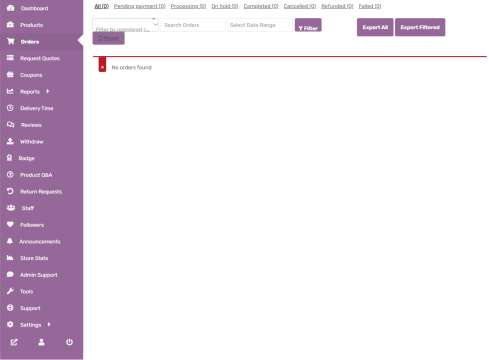Click the Export All button

tap(375, 27)
